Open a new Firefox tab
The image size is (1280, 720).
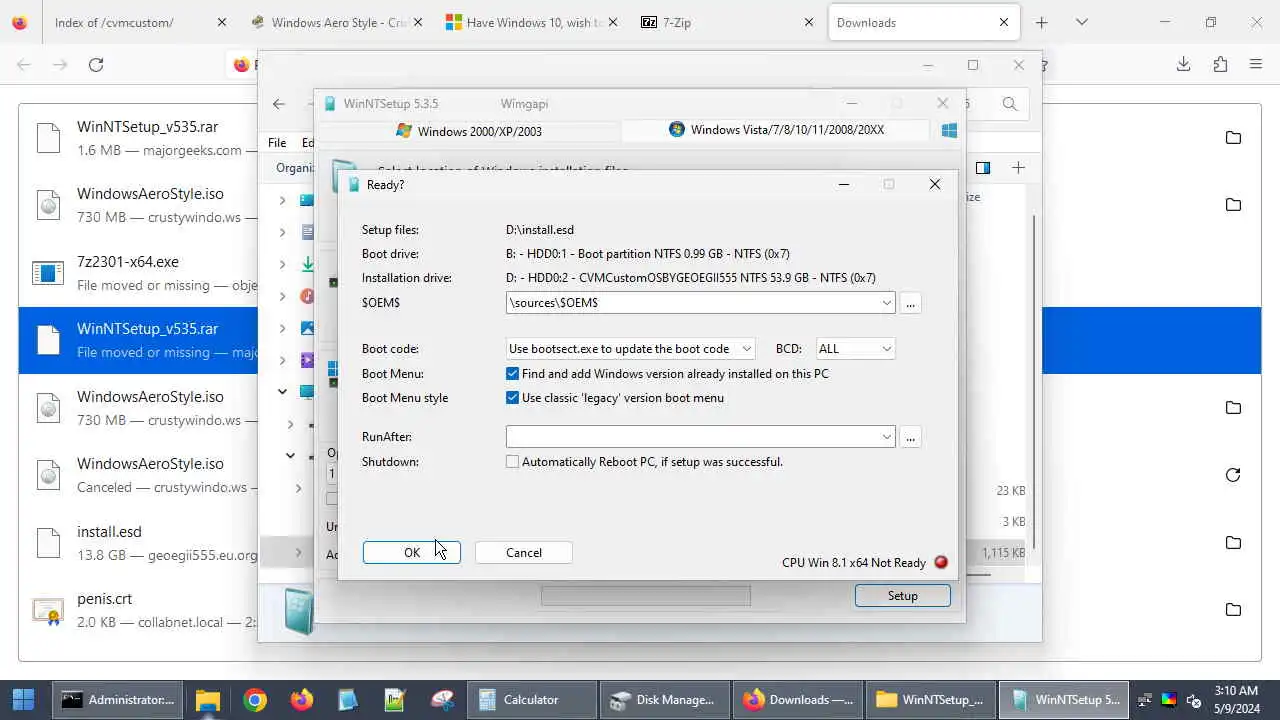(1041, 22)
